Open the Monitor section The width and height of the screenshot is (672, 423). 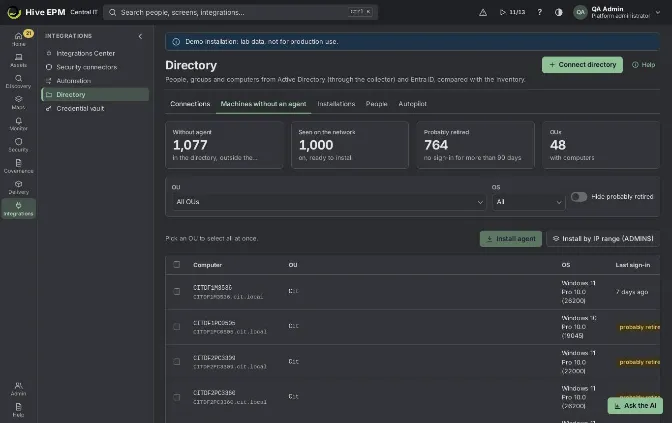pyautogui.click(x=18, y=124)
